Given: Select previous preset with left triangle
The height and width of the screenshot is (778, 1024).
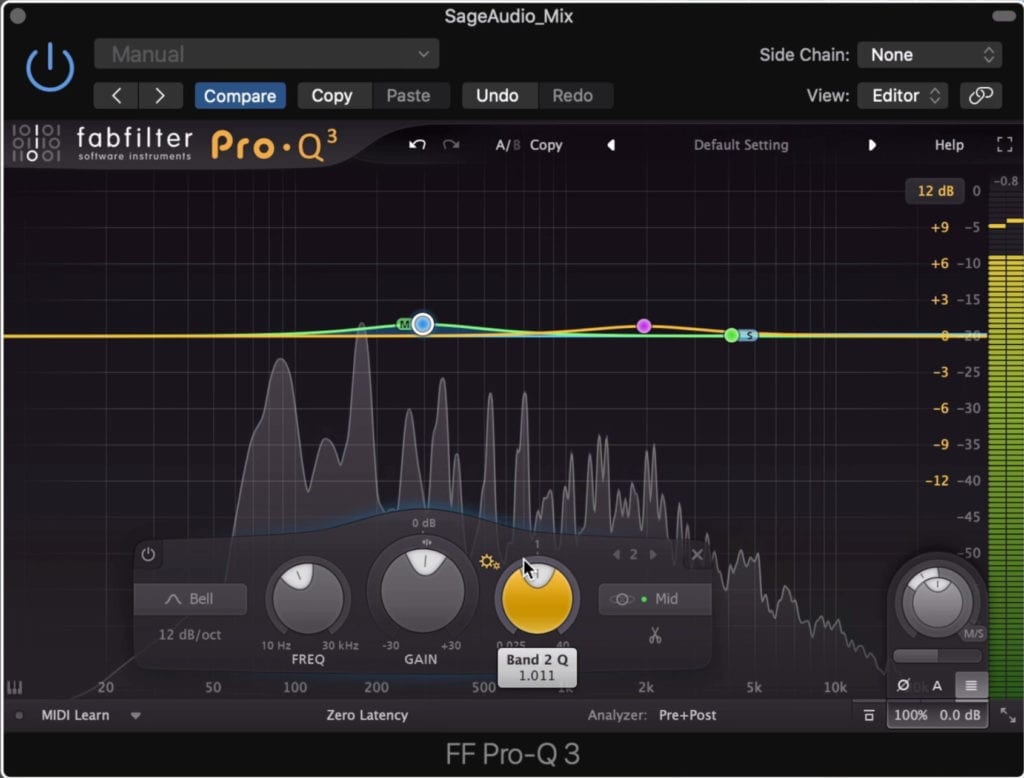Looking at the screenshot, I should pos(611,145).
